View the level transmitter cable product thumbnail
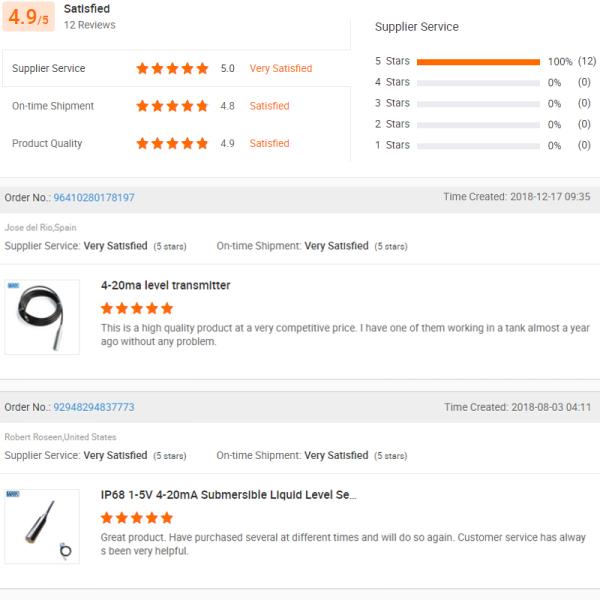Image resolution: width=600 pixels, height=600 pixels. 42,317
